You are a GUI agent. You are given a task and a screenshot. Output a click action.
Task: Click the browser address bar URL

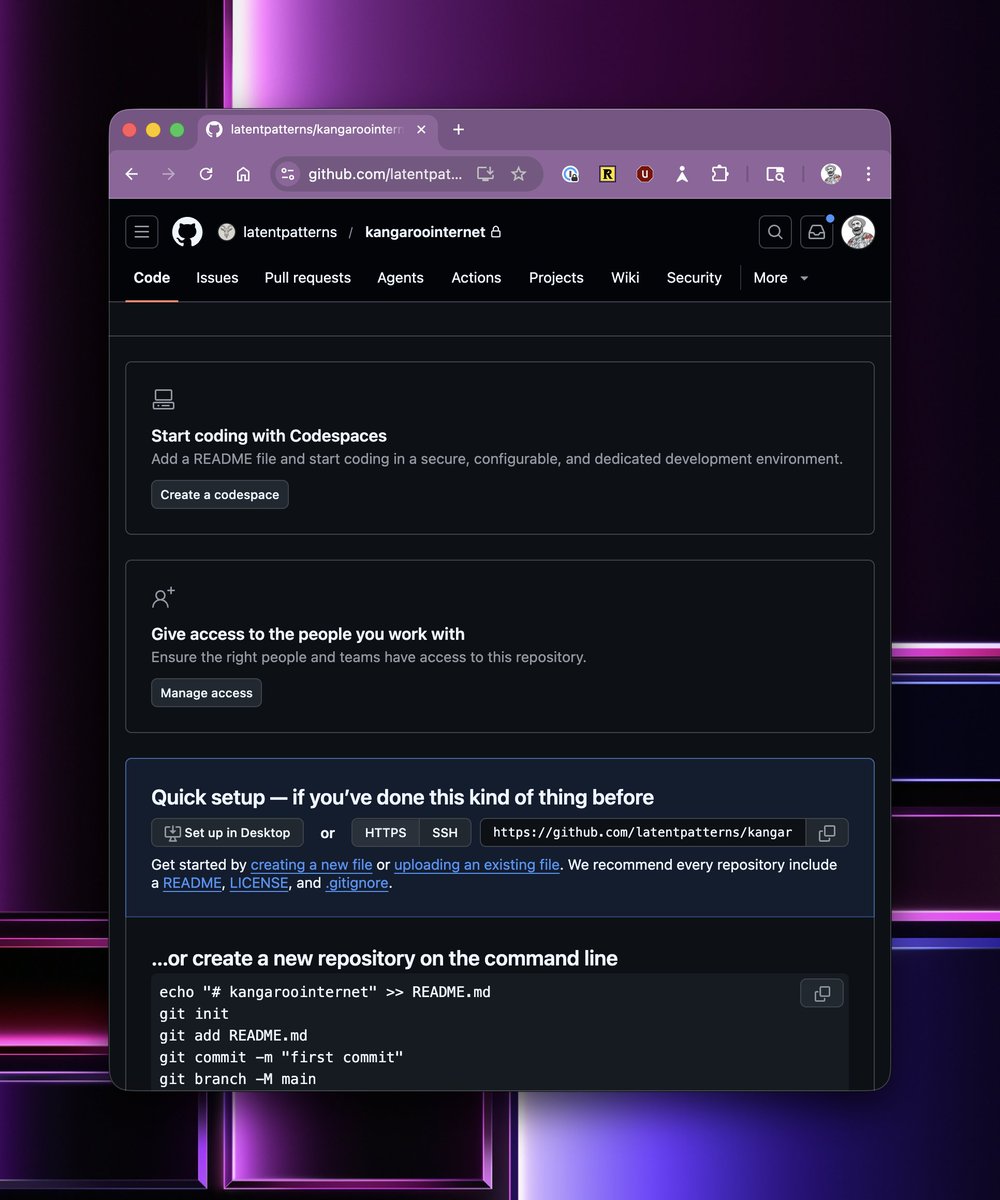tap(385, 174)
